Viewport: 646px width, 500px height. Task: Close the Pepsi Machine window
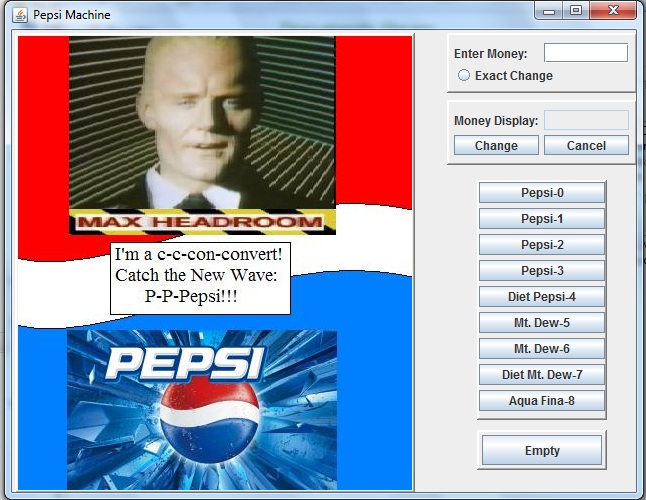click(613, 11)
